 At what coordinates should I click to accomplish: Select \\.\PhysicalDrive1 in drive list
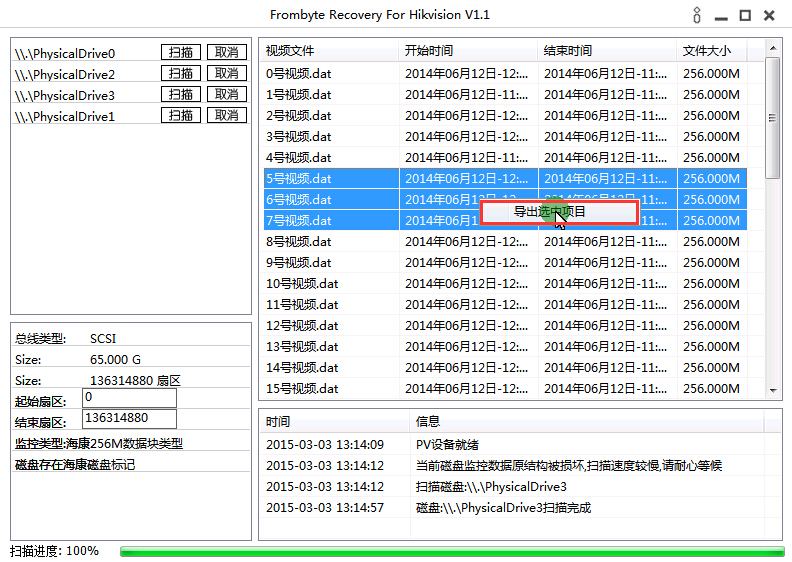coord(65,117)
